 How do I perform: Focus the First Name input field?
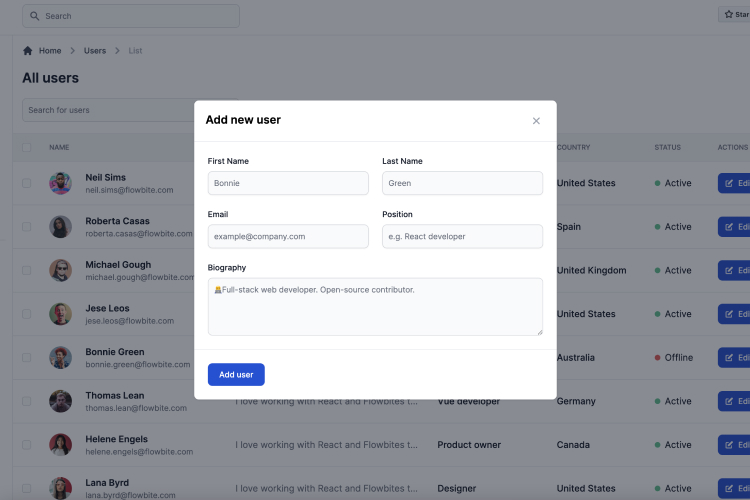(288, 183)
